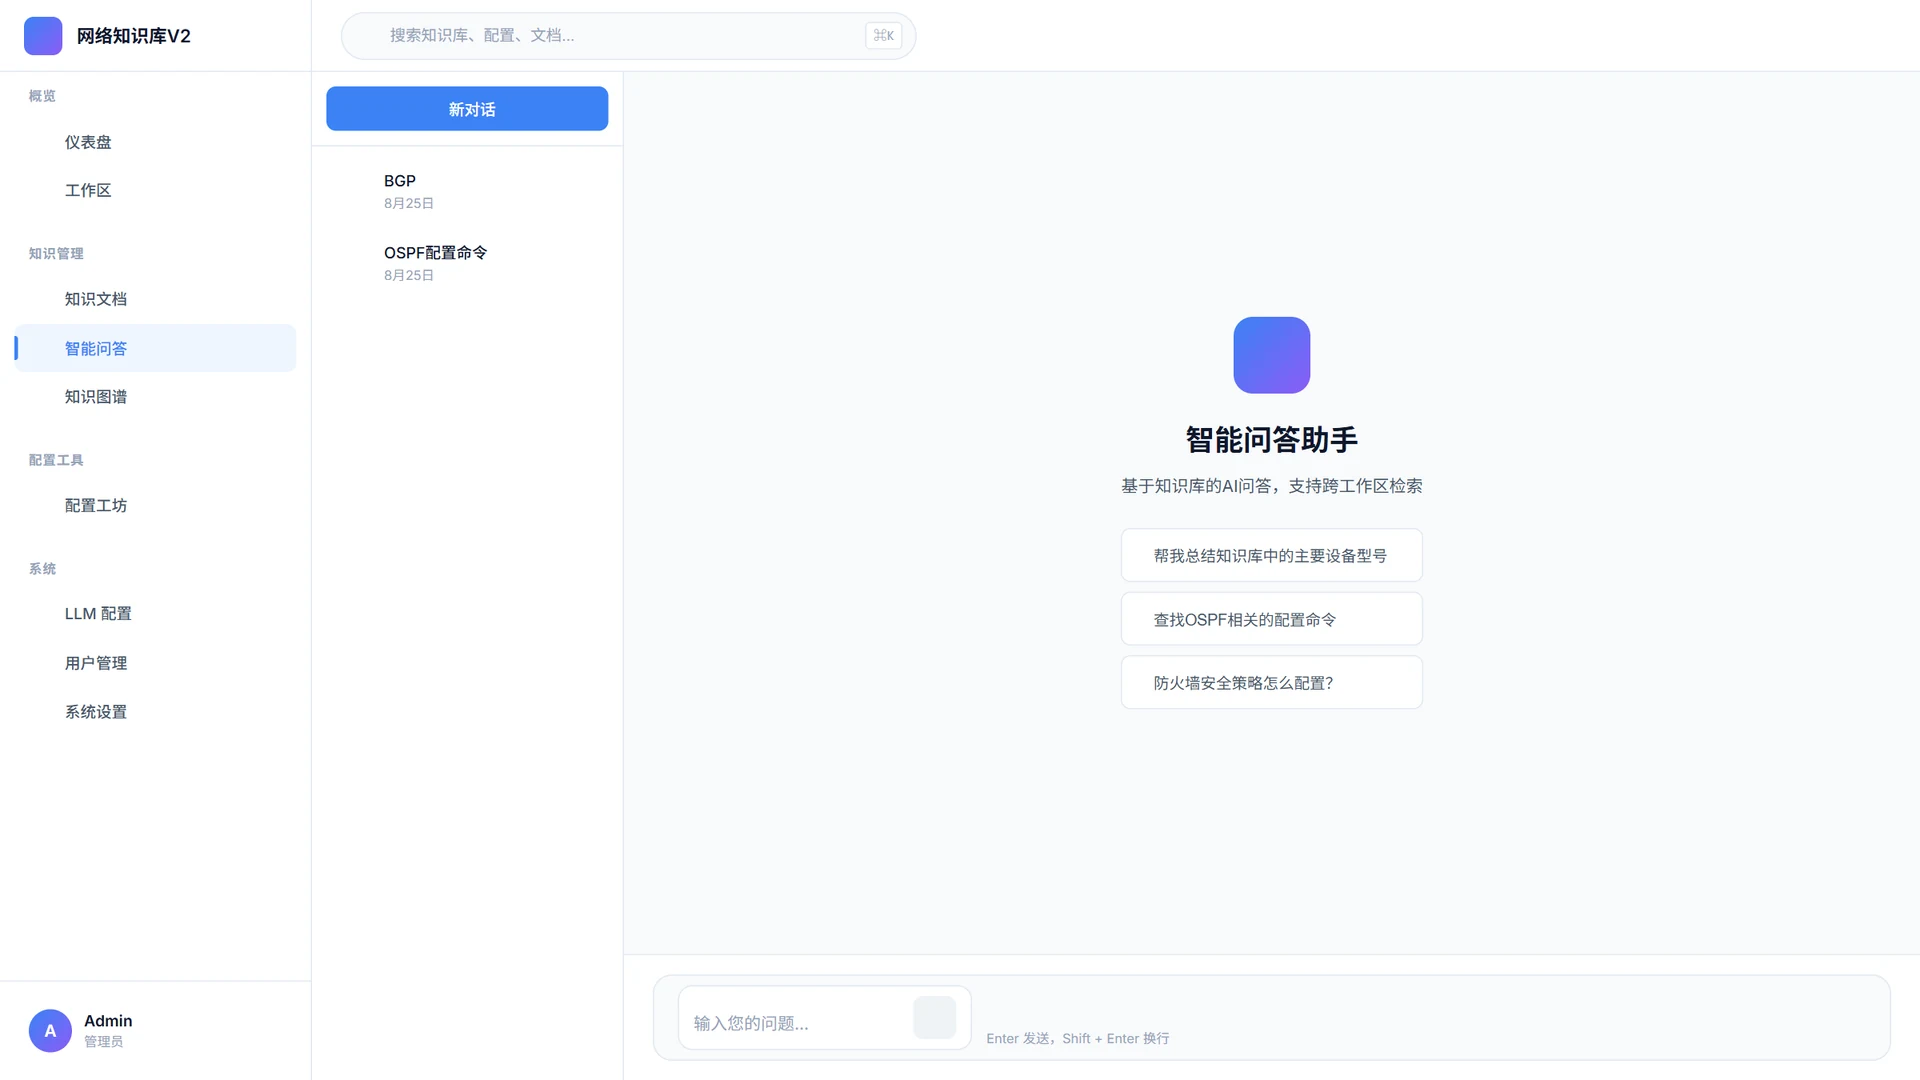The image size is (1920, 1080).
Task: Focus the 输入您的问题 input field
Action: 797,1022
